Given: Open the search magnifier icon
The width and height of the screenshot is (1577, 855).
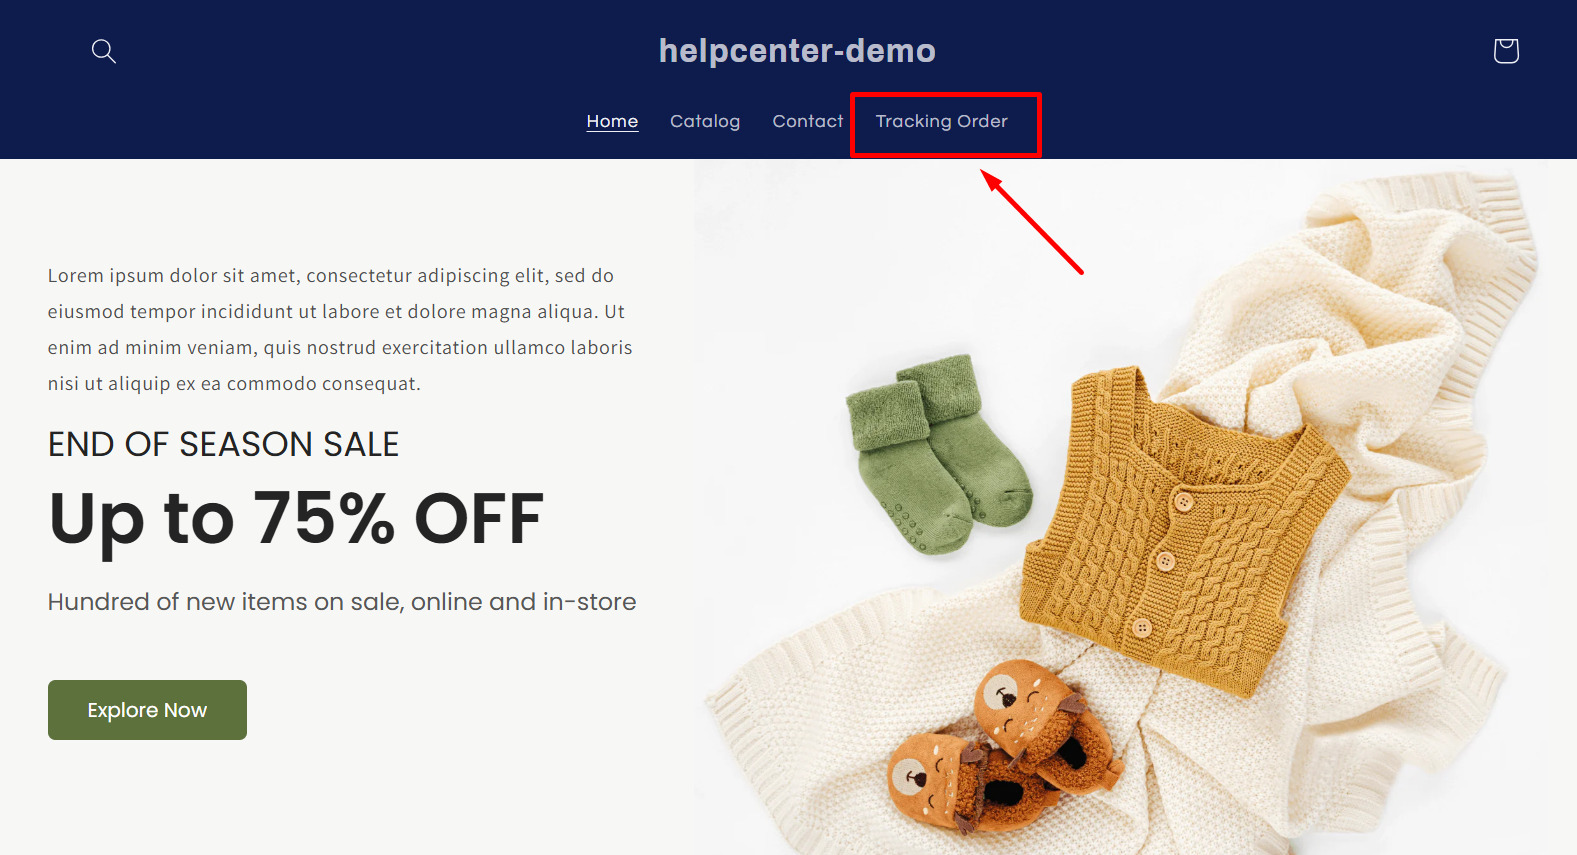Looking at the screenshot, I should coord(104,51).
